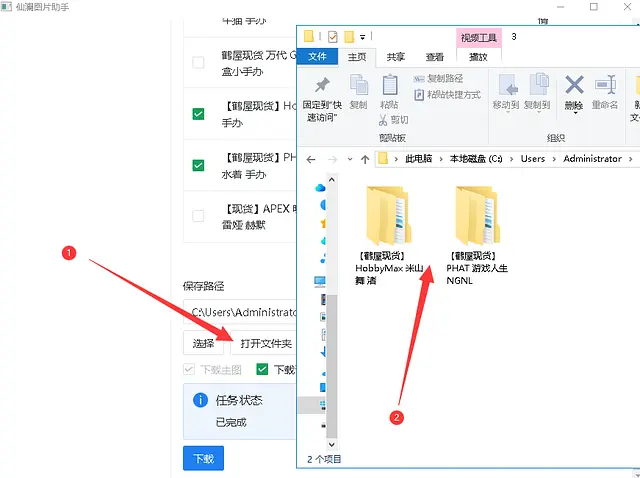Click the new folder icon in quick access toolbar
Viewport: 640px width, 478px height.
click(349, 37)
